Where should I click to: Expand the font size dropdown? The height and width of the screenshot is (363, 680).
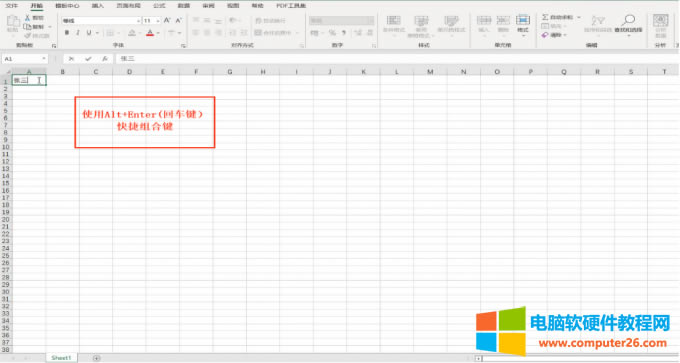click(158, 21)
